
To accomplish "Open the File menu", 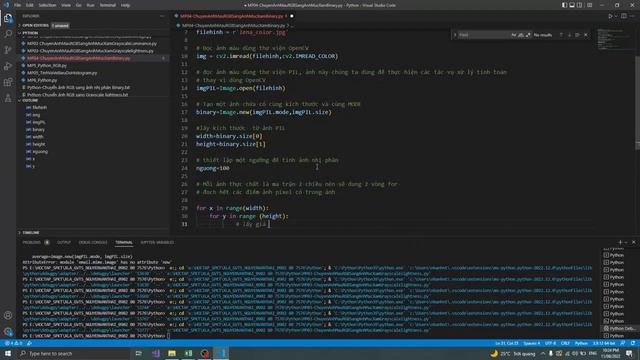I will tap(18, 5).
